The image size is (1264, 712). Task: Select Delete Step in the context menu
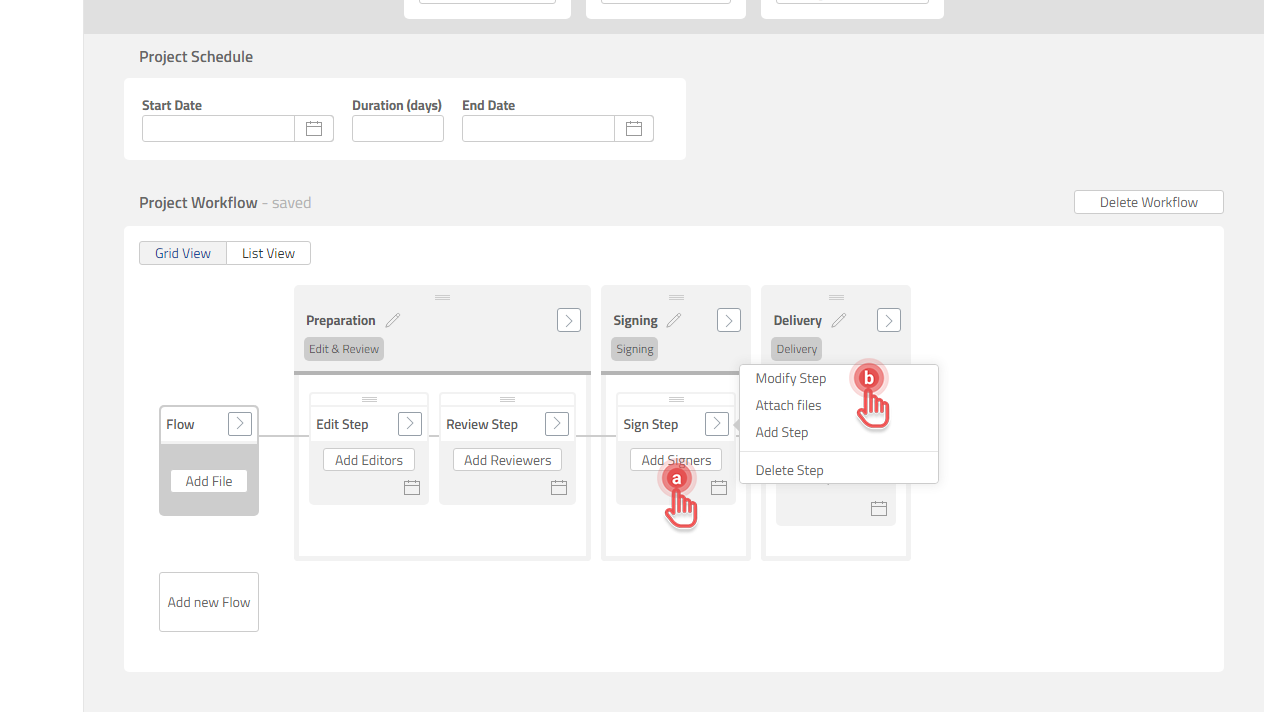tap(789, 470)
